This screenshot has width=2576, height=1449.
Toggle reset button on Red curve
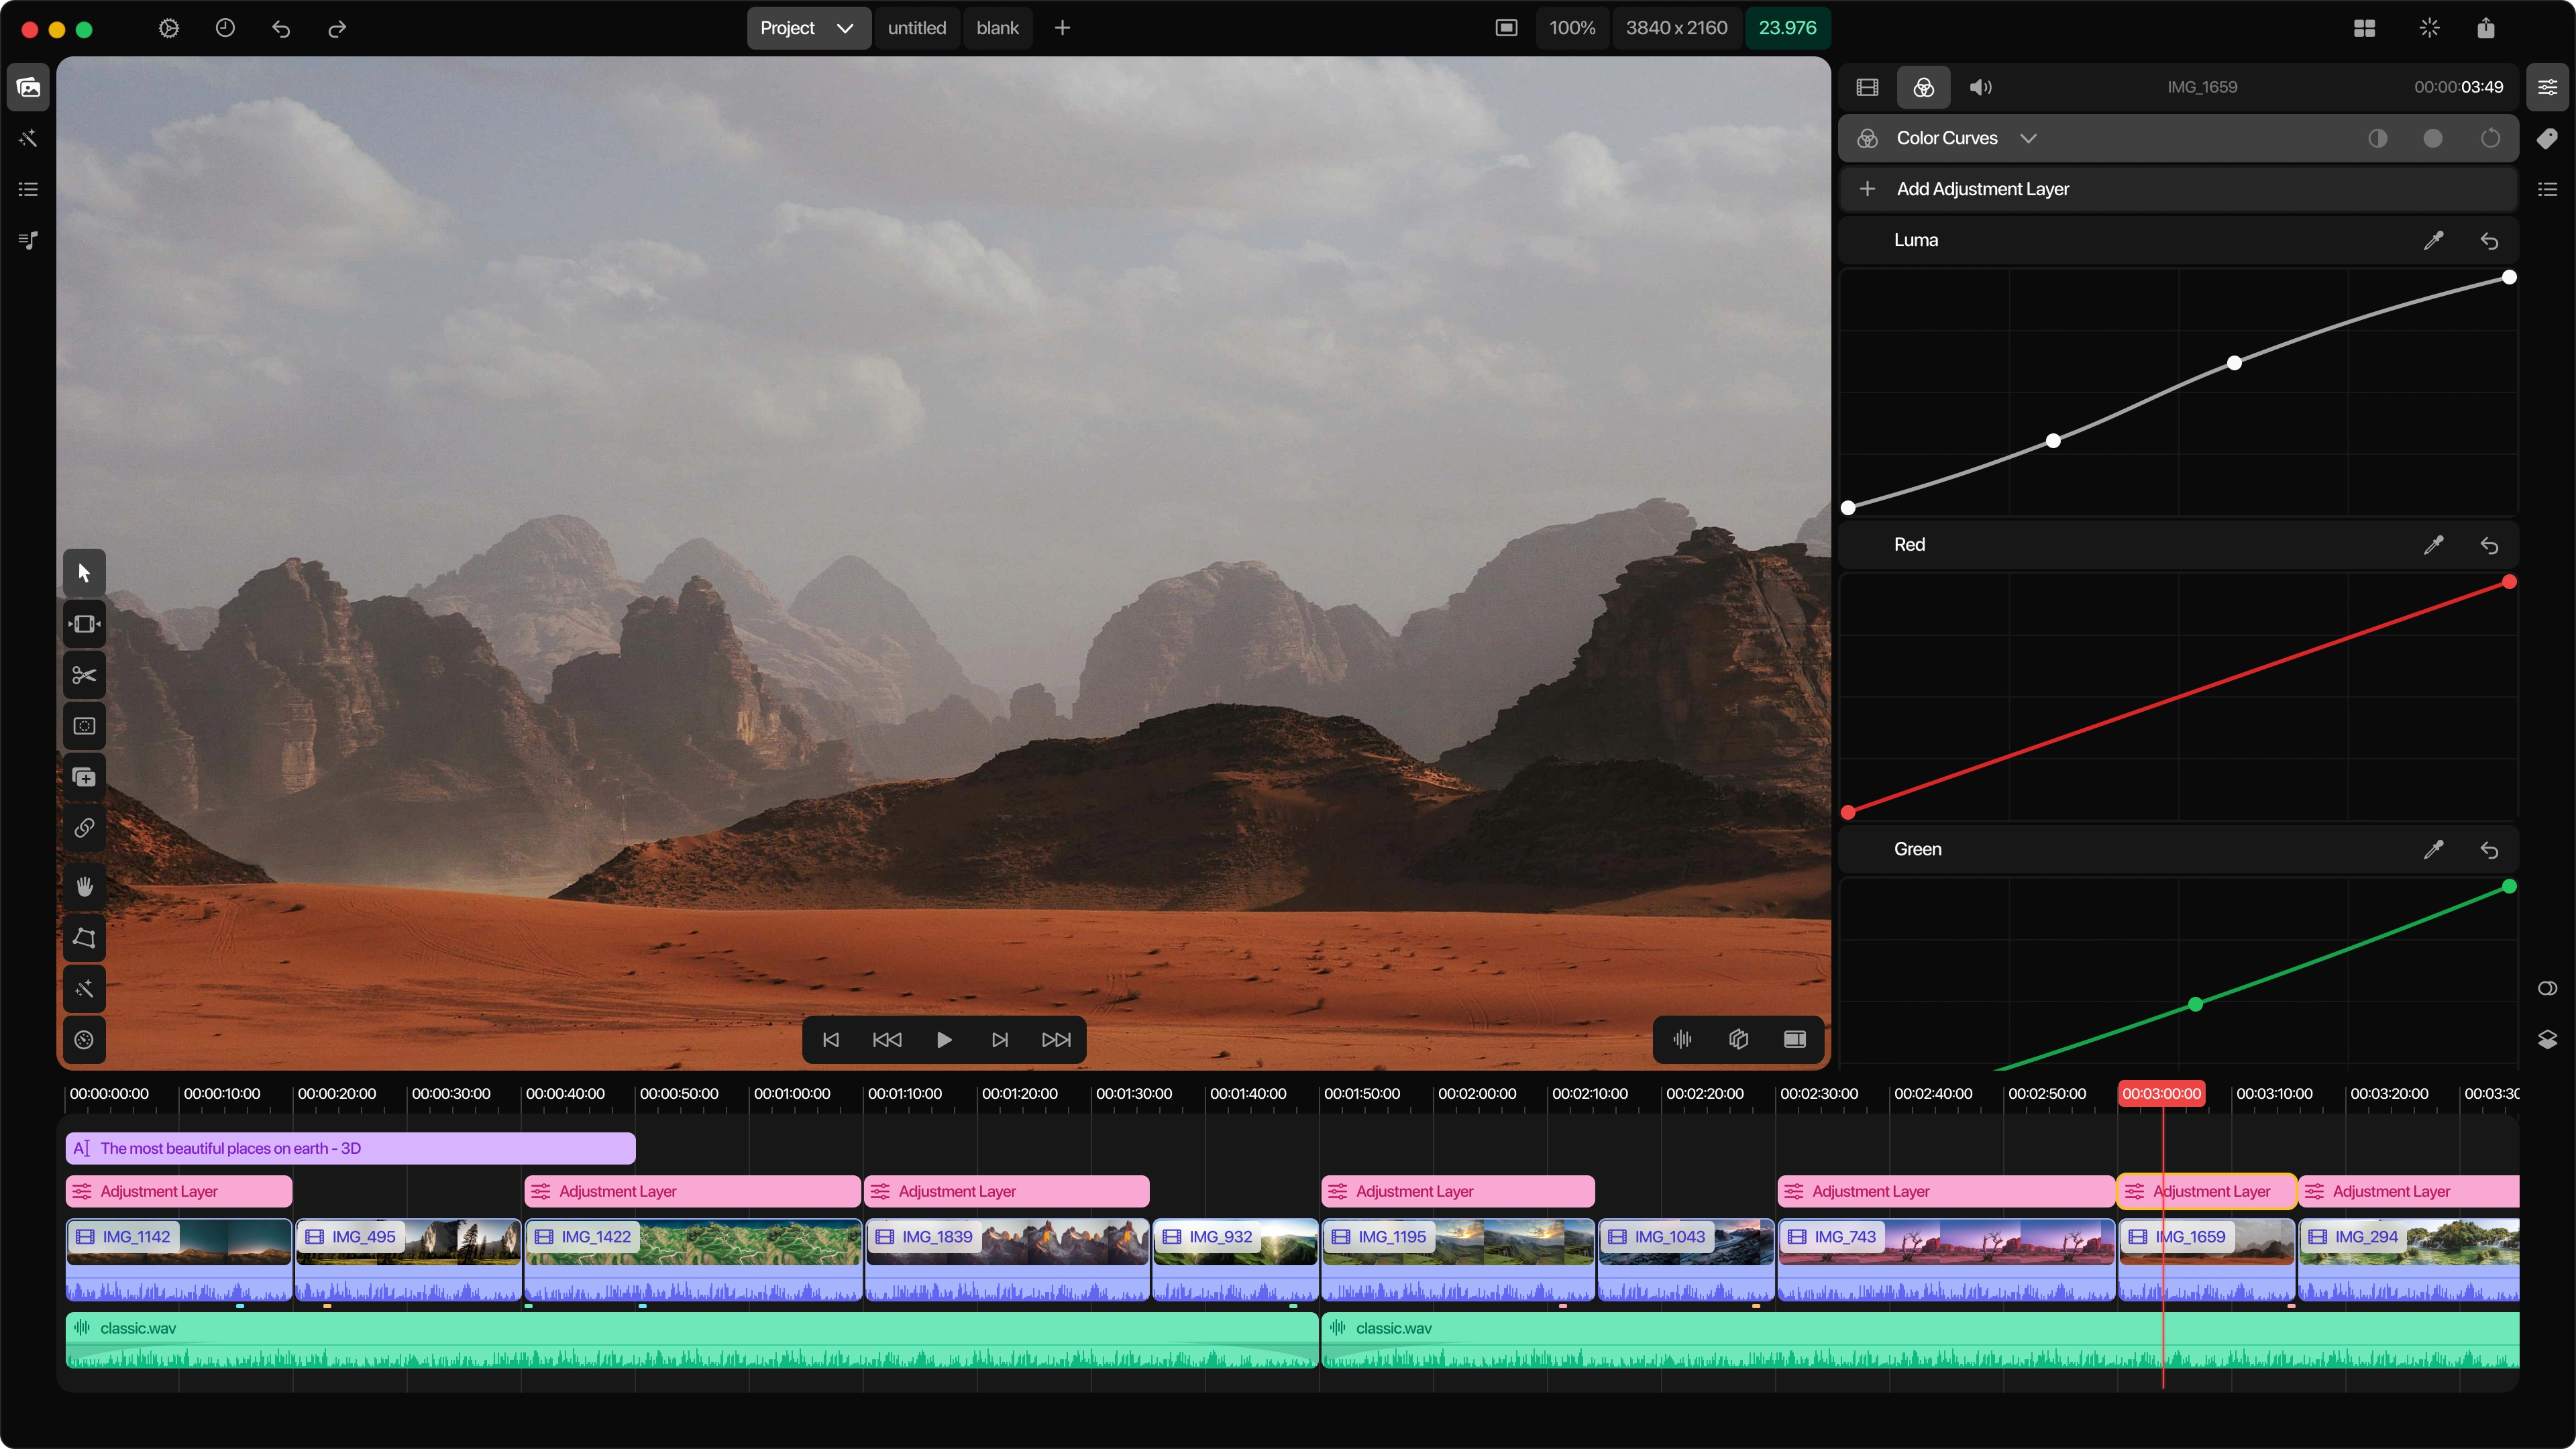coord(2489,545)
